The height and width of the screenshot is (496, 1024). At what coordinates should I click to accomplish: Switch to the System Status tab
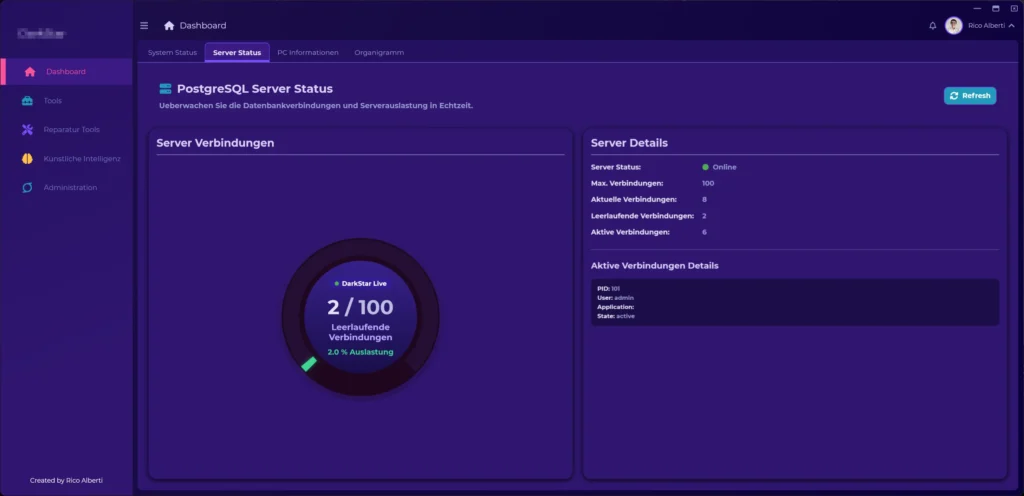coord(172,52)
